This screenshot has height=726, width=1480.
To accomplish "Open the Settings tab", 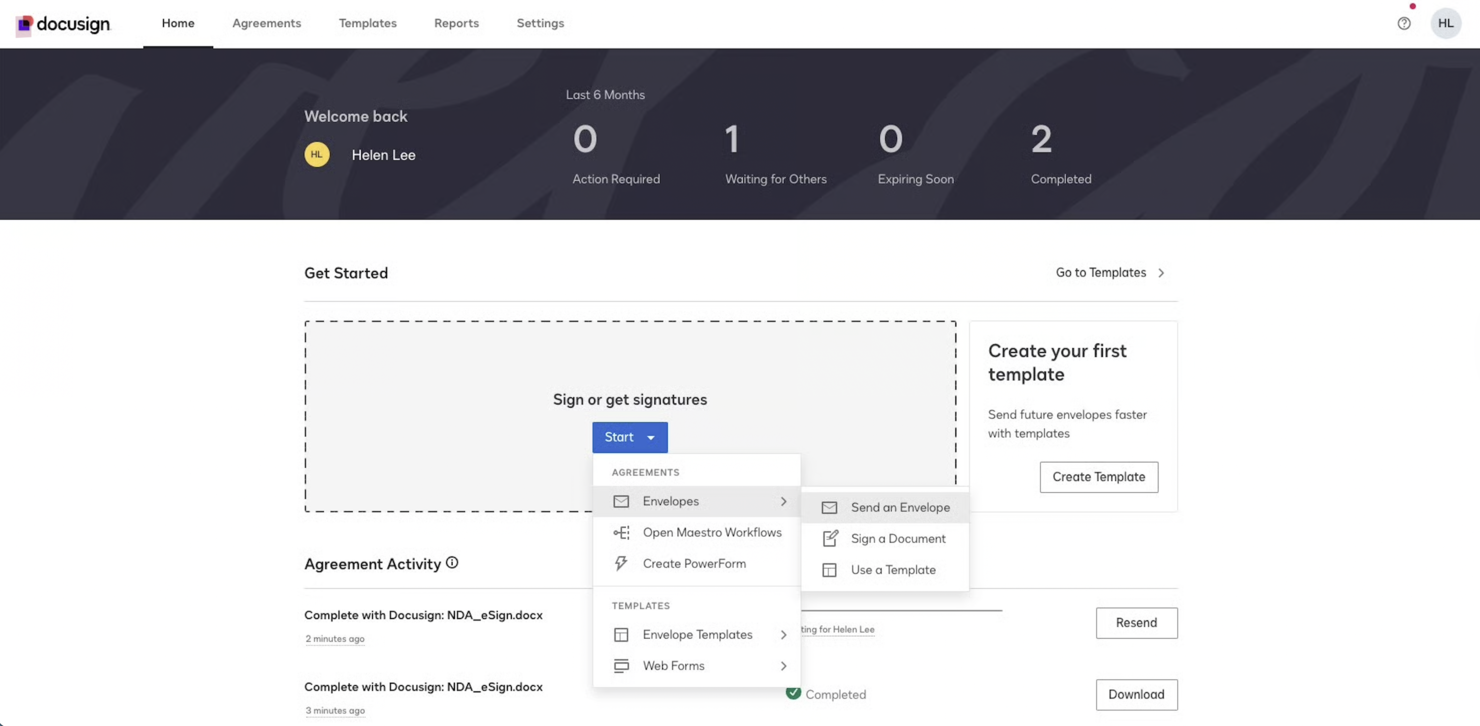I will pos(540,23).
